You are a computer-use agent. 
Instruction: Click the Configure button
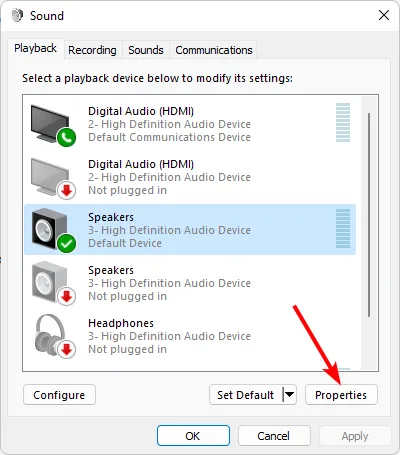click(59, 395)
